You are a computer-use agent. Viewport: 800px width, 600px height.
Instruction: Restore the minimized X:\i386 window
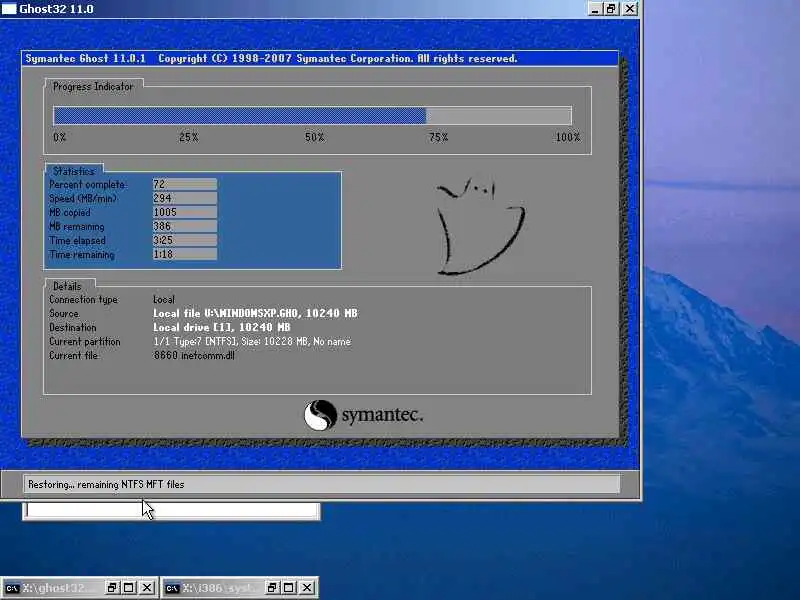click(272, 588)
